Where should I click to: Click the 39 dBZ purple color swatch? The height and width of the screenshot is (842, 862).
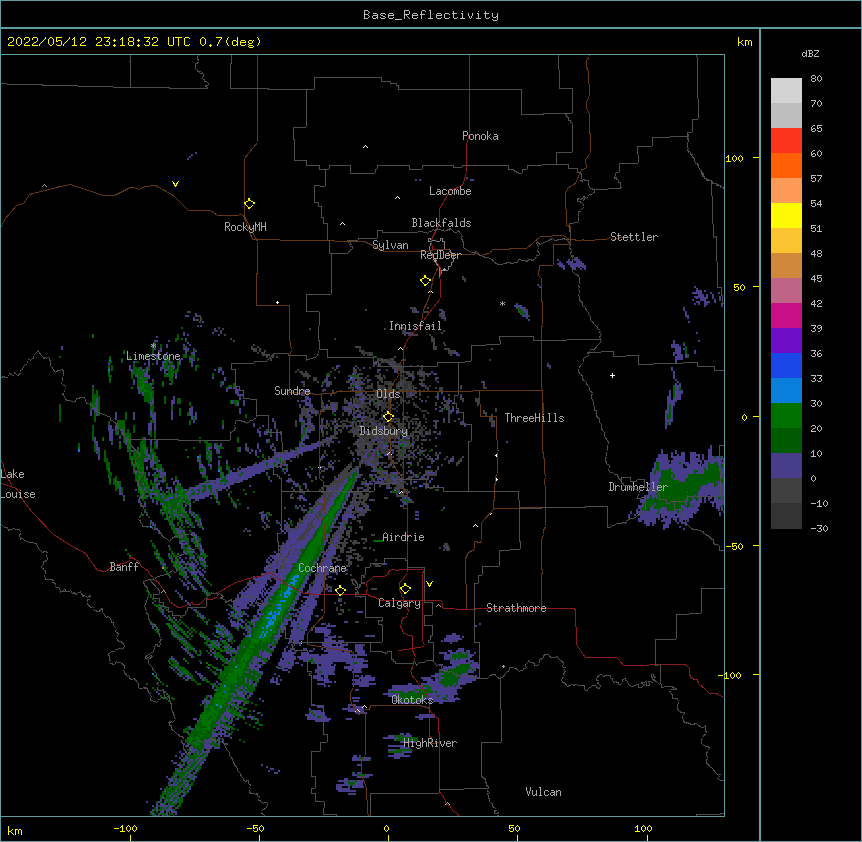[x=786, y=340]
